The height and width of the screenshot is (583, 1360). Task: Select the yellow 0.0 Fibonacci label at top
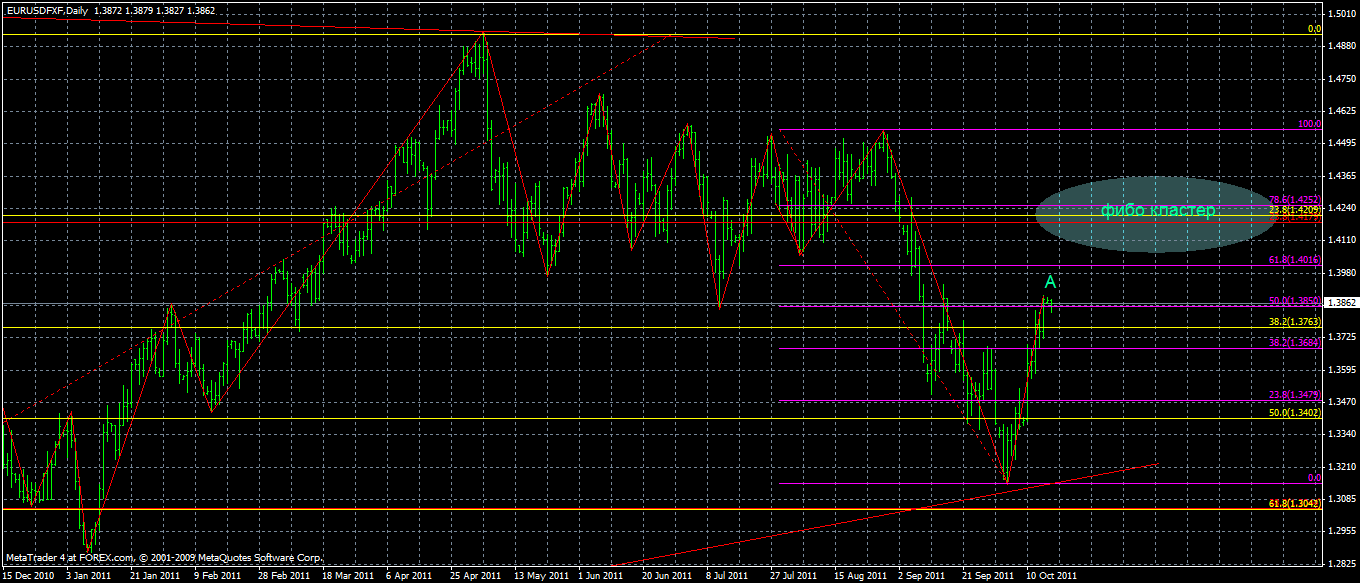pos(1315,29)
